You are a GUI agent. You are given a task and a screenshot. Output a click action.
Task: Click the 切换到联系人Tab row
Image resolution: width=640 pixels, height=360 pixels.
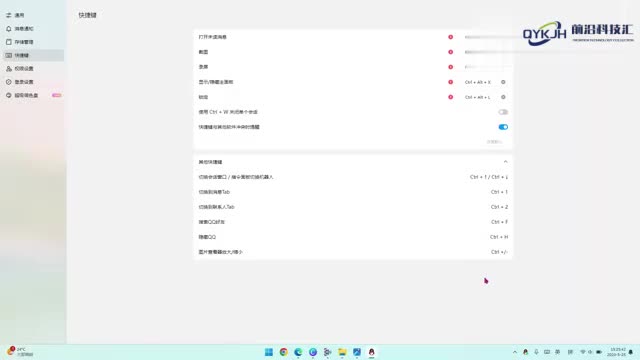pos(353,207)
